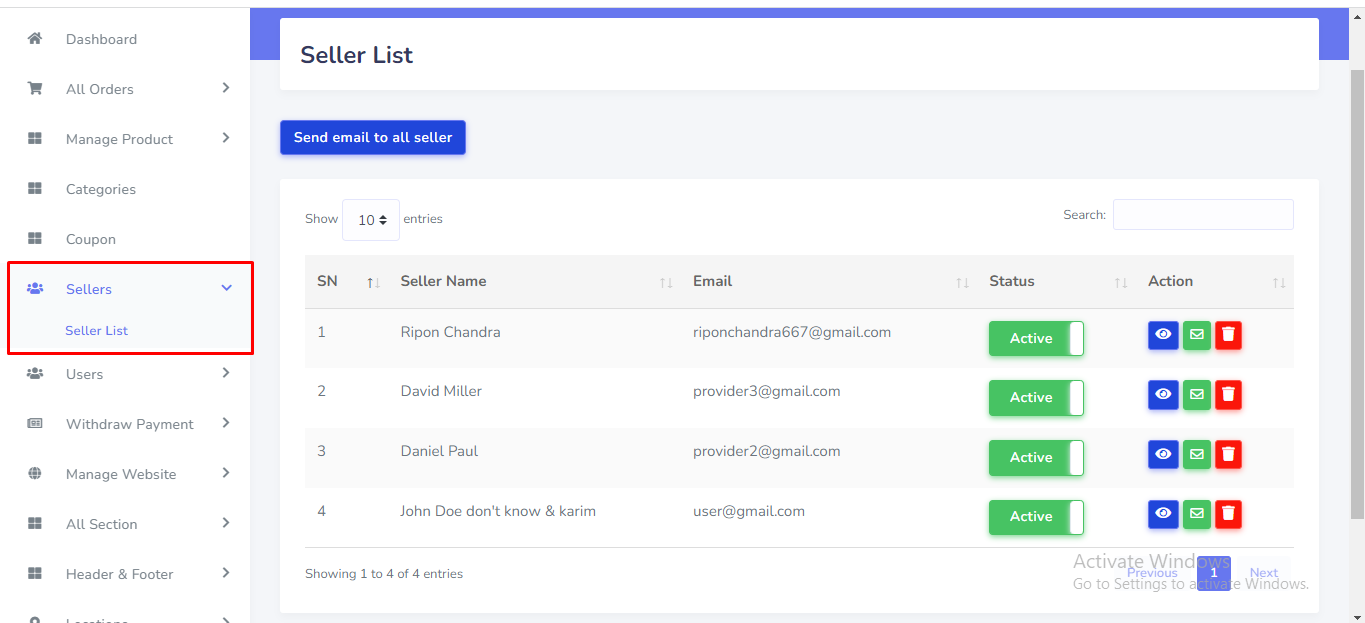Click the Dashboard home icon in sidebar

coord(35,39)
